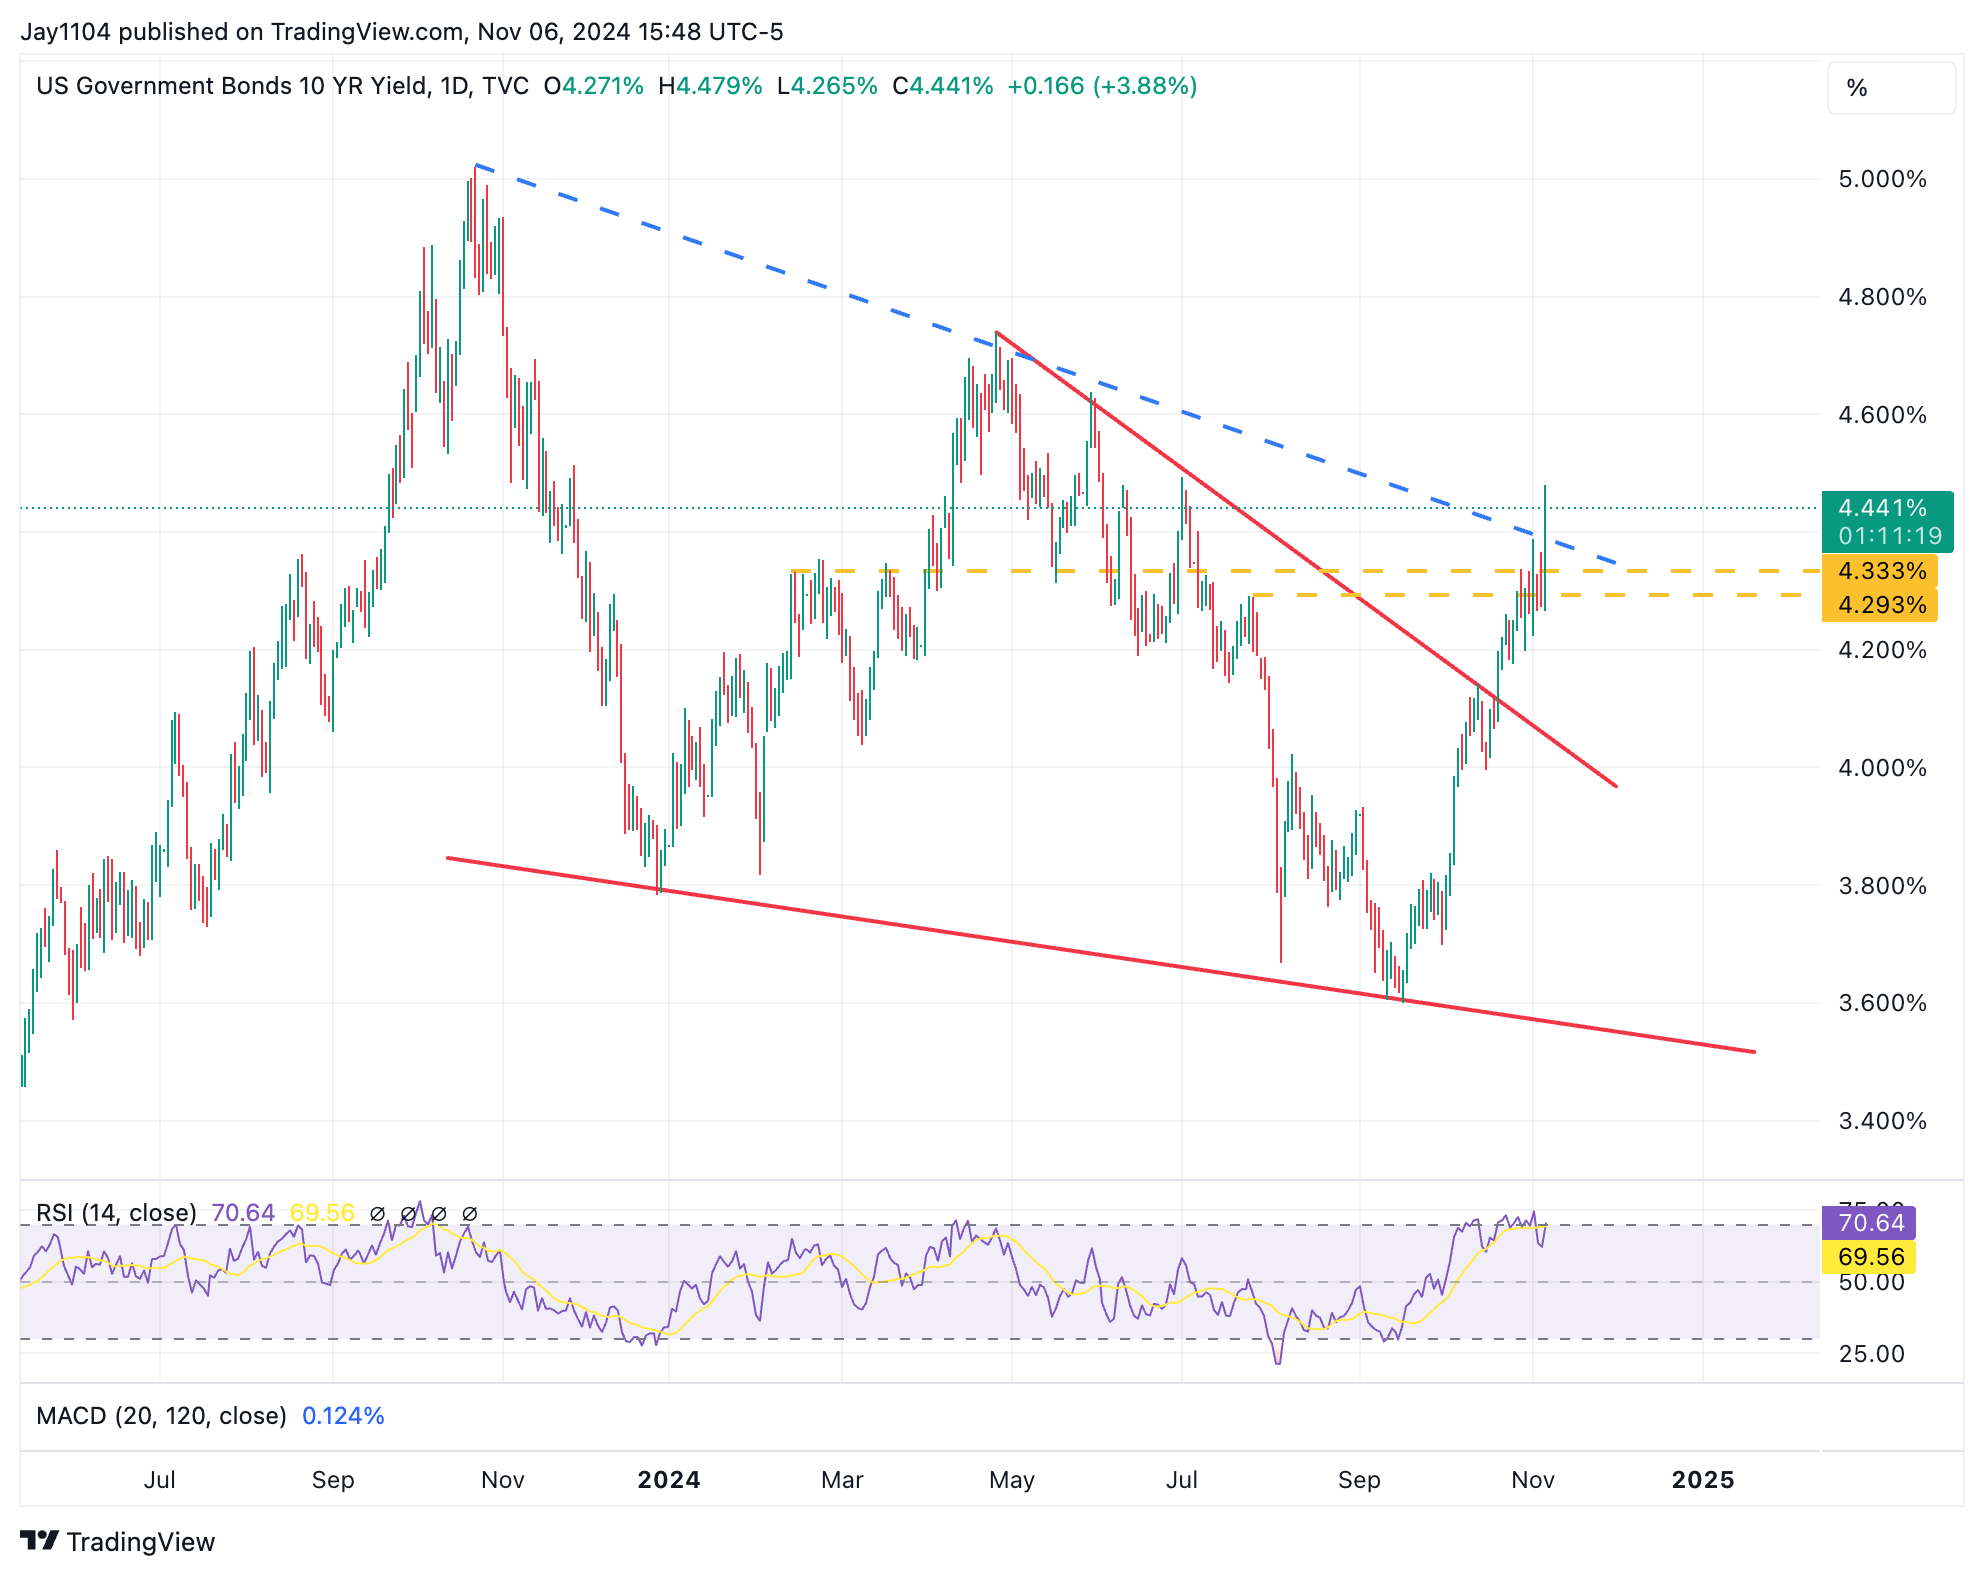Click the yellow 4.333% price level label
The image size is (1984, 1576).
(1880, 571)
